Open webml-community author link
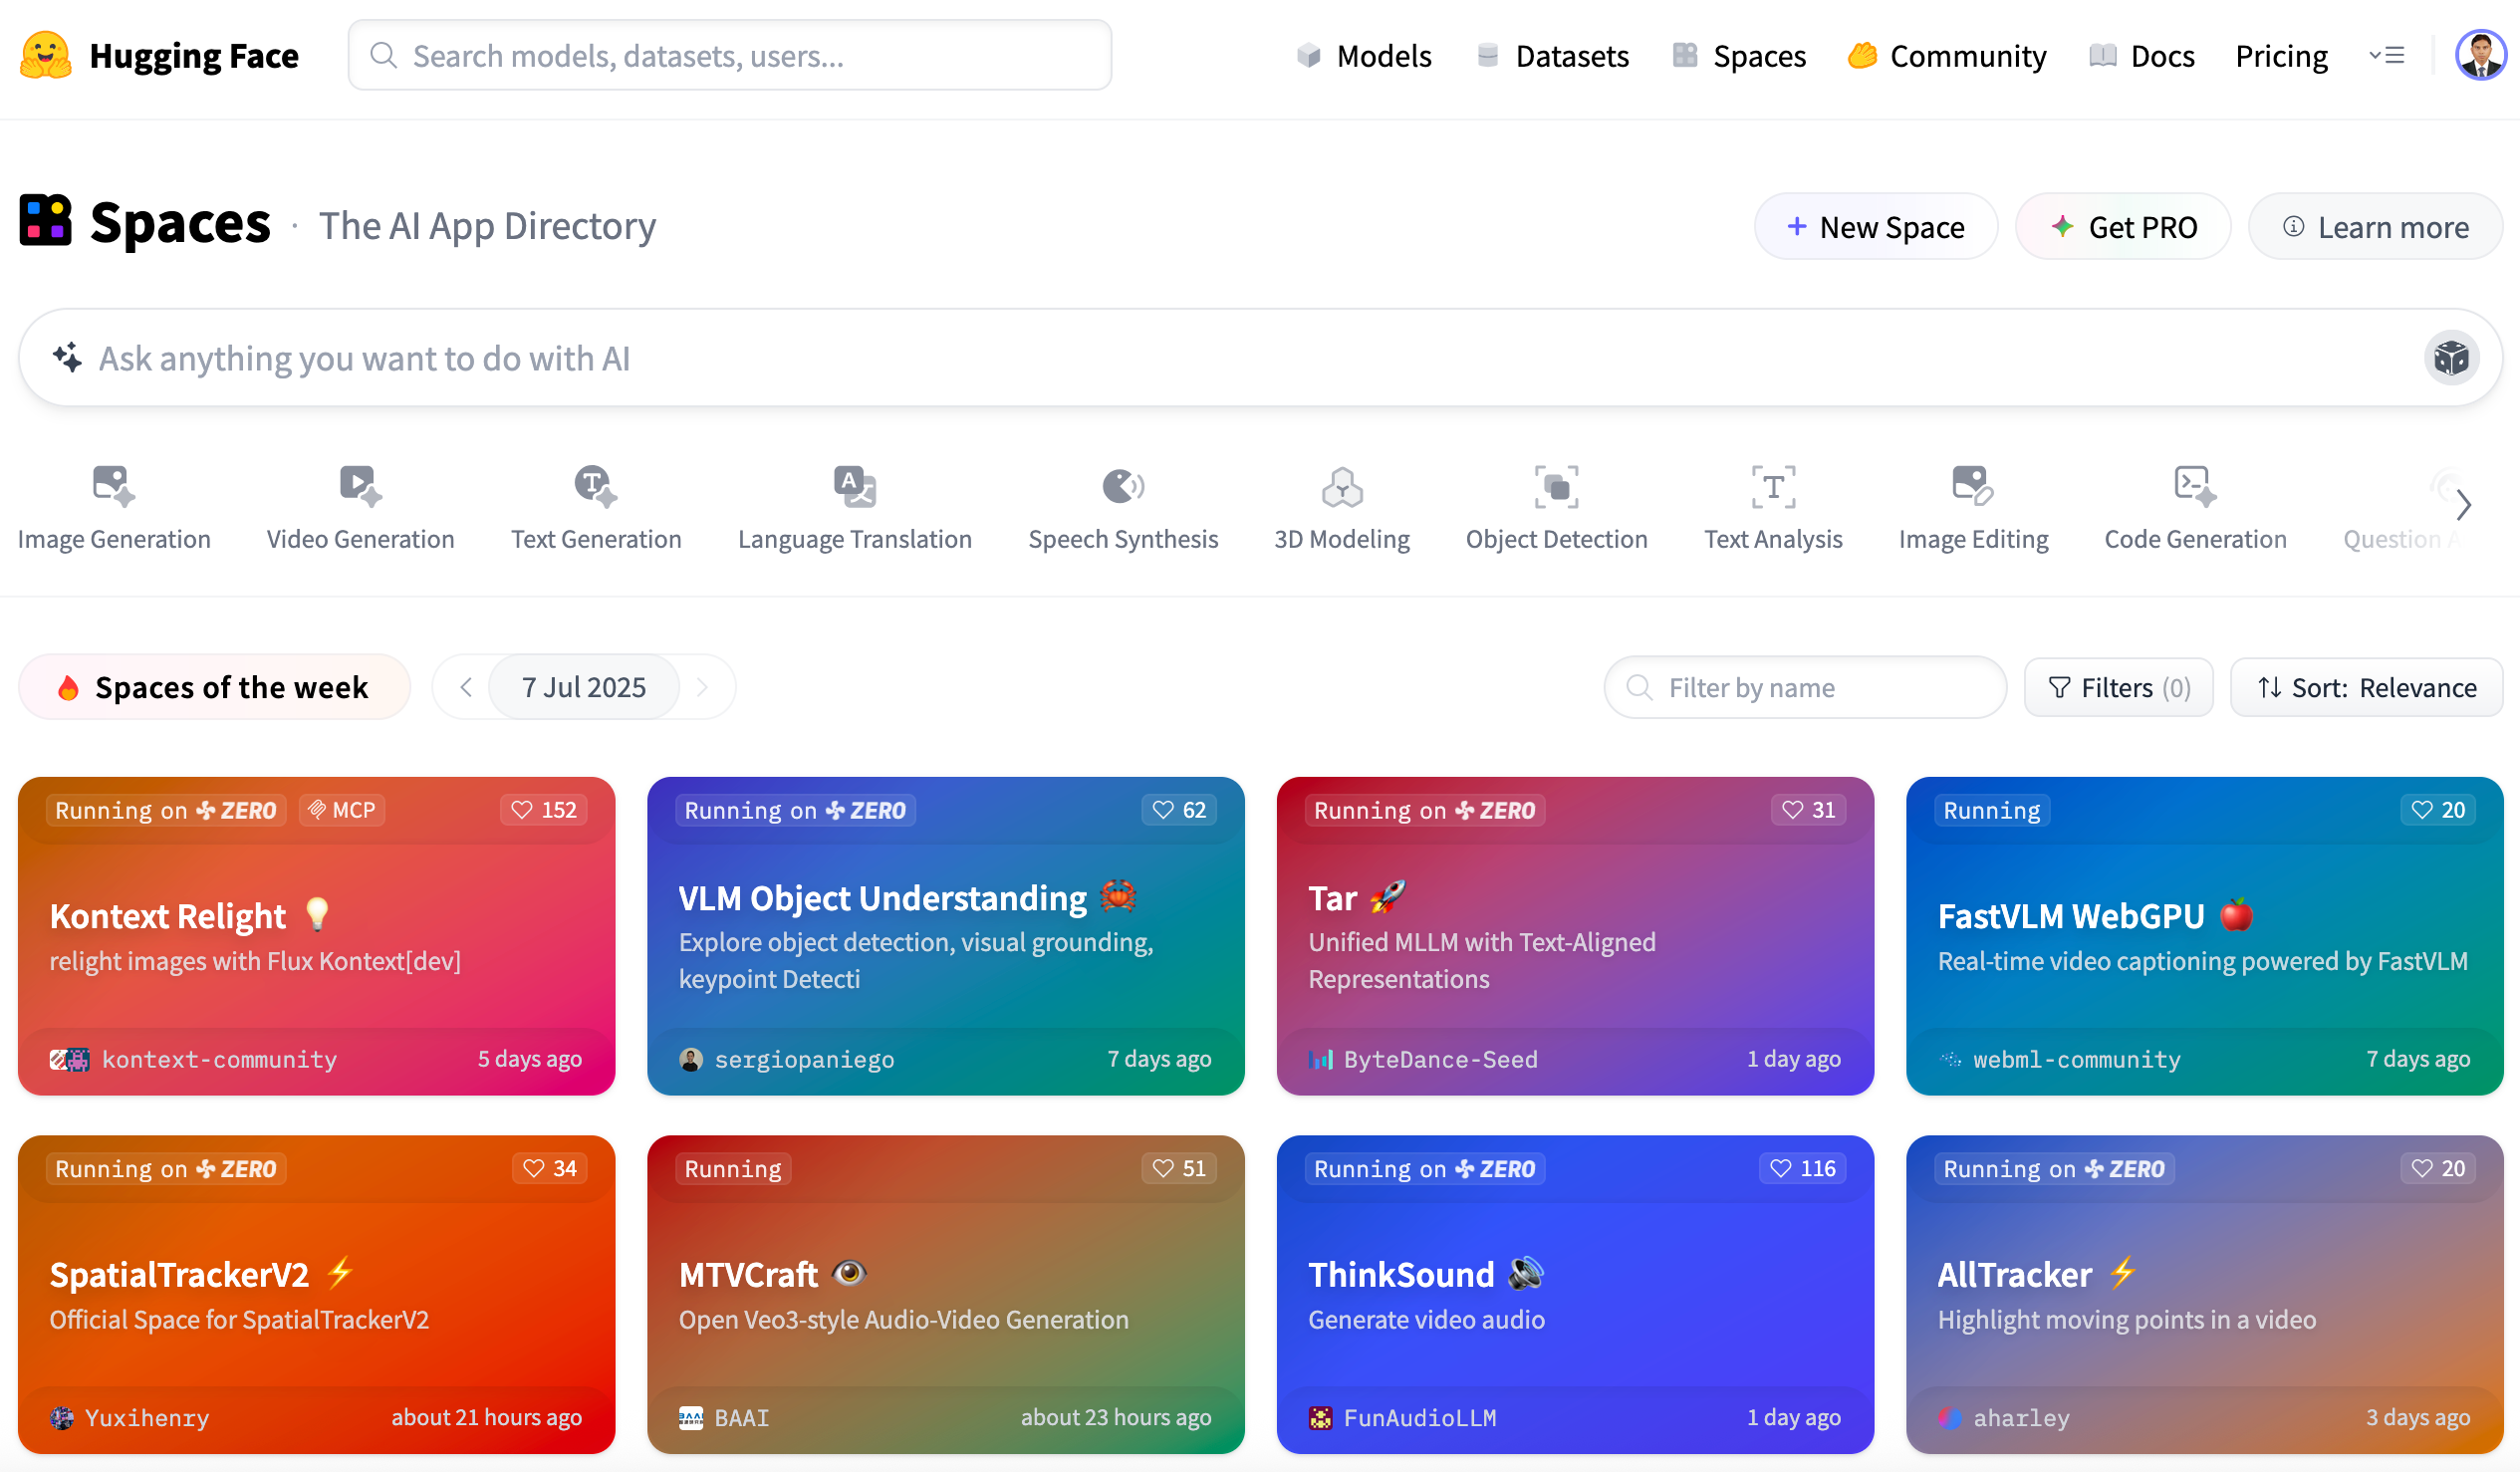This screenshot has height=1472, width=2520. click(x=2060, y=1059)
